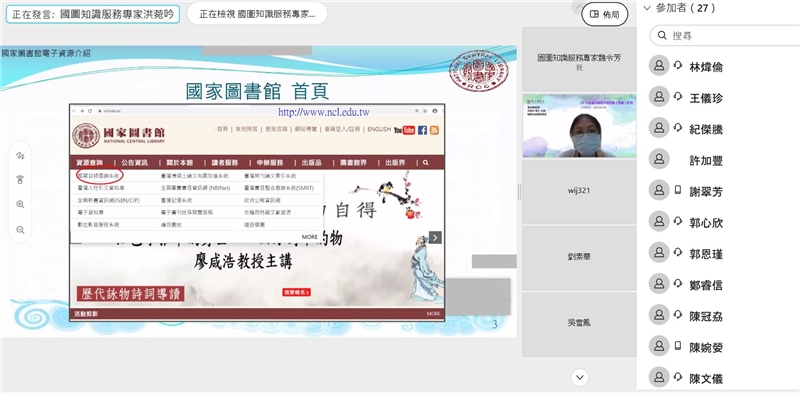Select the annotate scribble tool

20,155
